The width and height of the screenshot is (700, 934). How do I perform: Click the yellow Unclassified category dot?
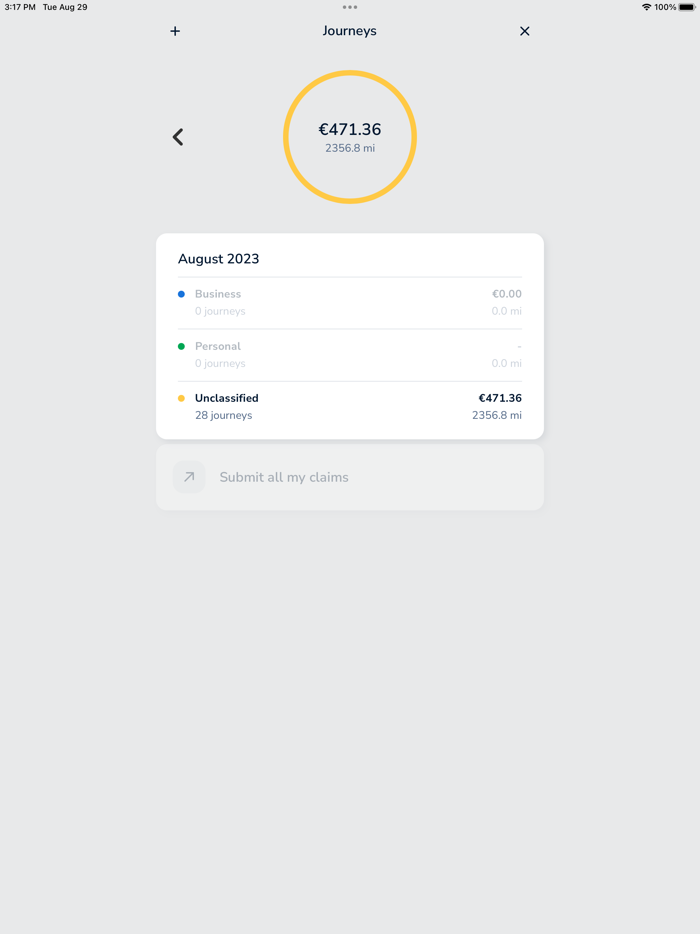[x=182, y=397]
